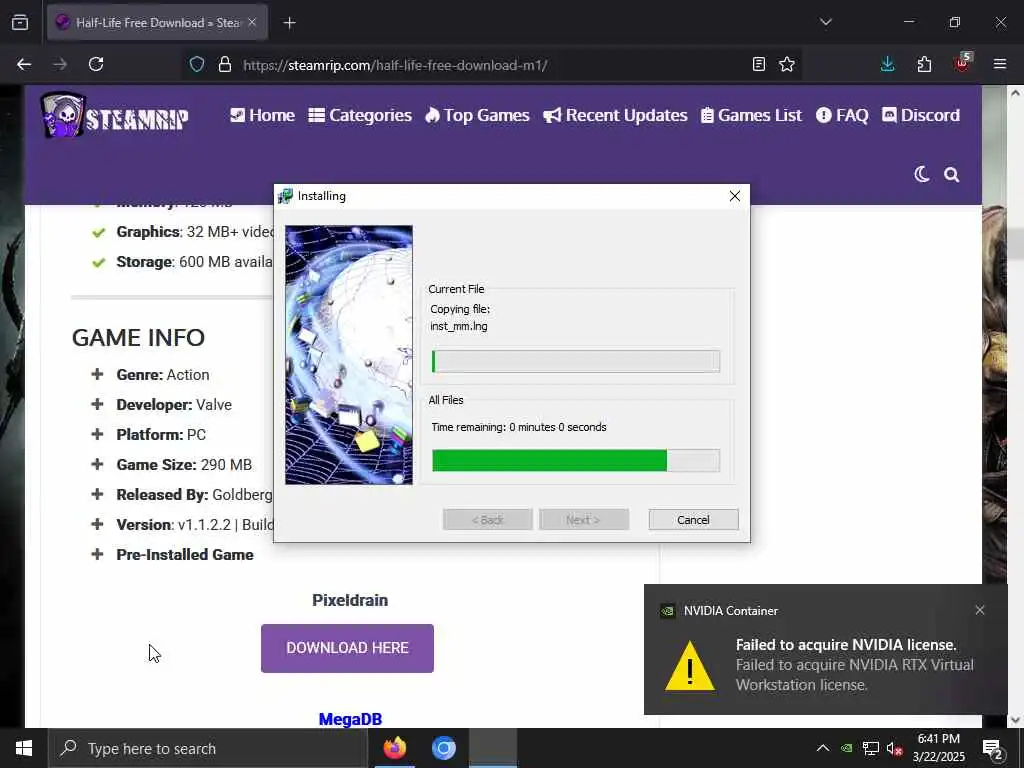Open the Top Games menu item
1024x768 pixels.
click(x=477, y=116)
